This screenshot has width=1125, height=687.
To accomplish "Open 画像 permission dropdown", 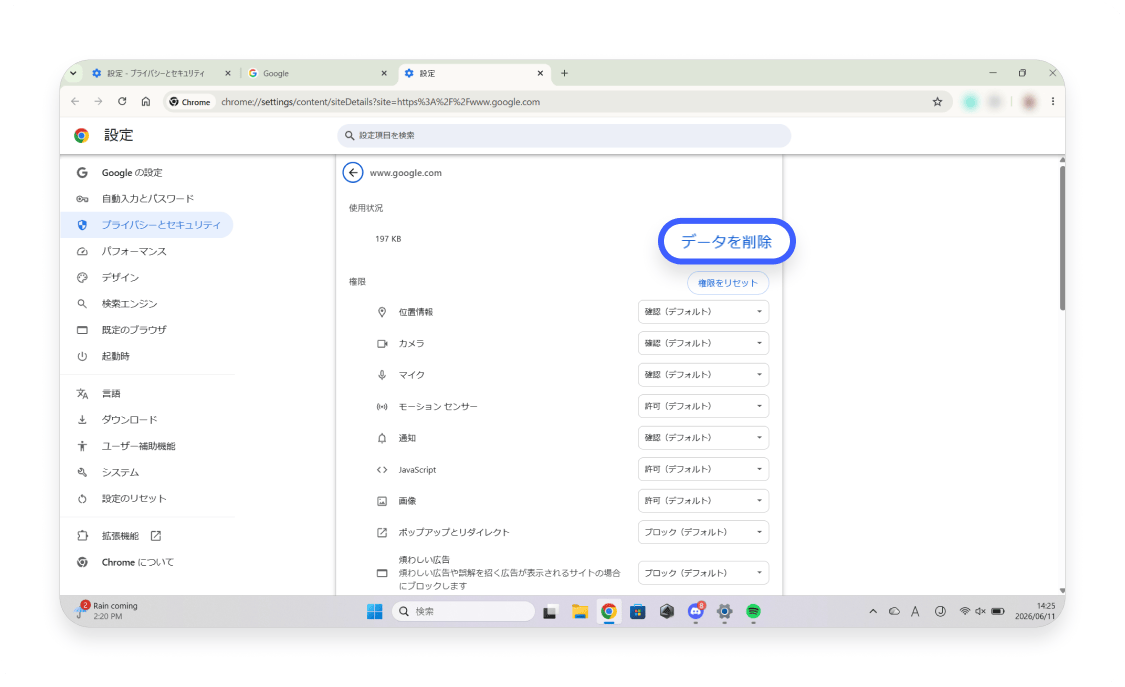I will pos(703,501).
